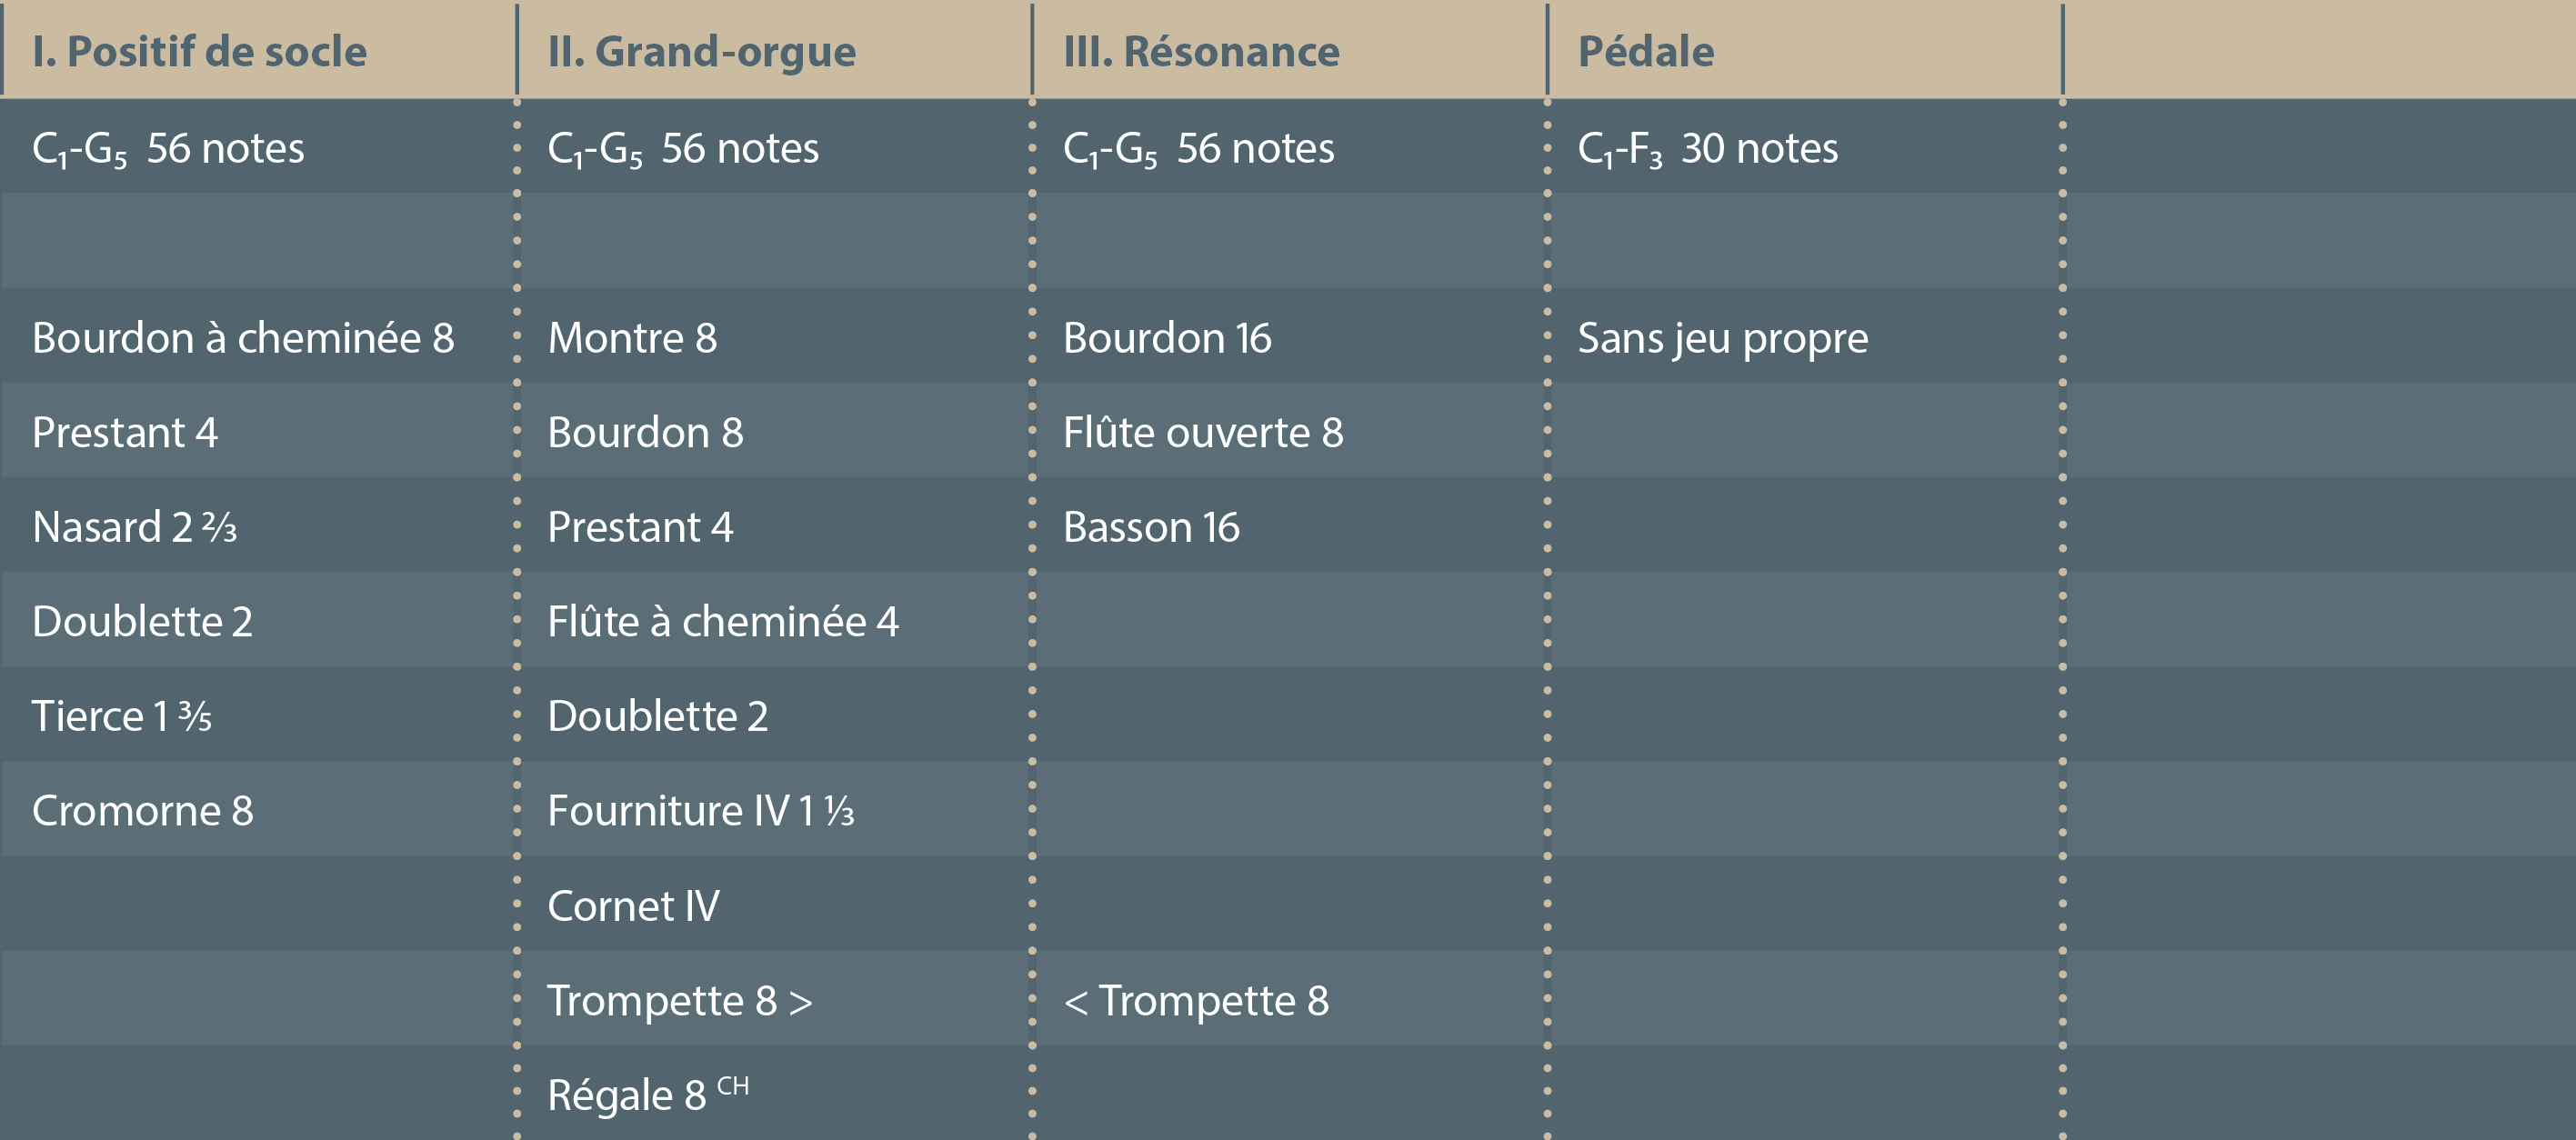
Task: Select "Trompette 8 >" in Grand-orgue column
Action: coord(679,1001)
